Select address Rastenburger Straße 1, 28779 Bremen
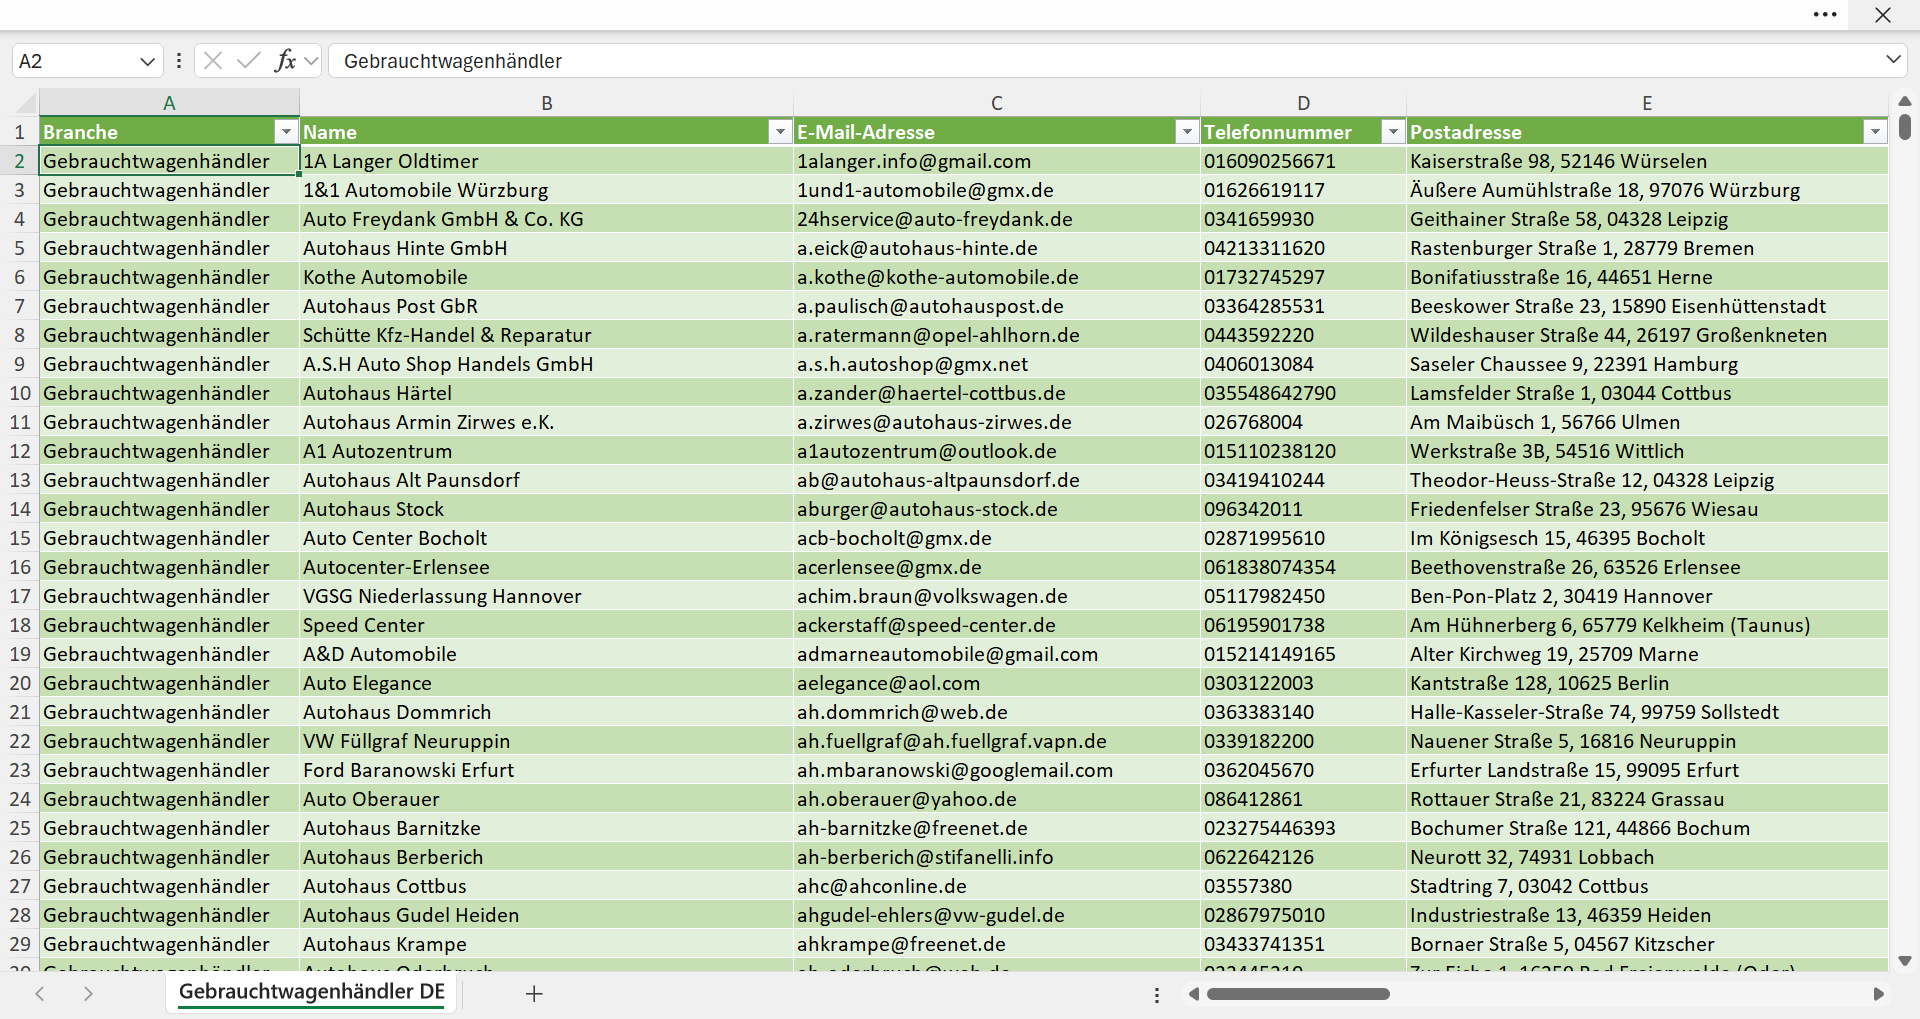 pyautogui.click(x=1647, y=248)
